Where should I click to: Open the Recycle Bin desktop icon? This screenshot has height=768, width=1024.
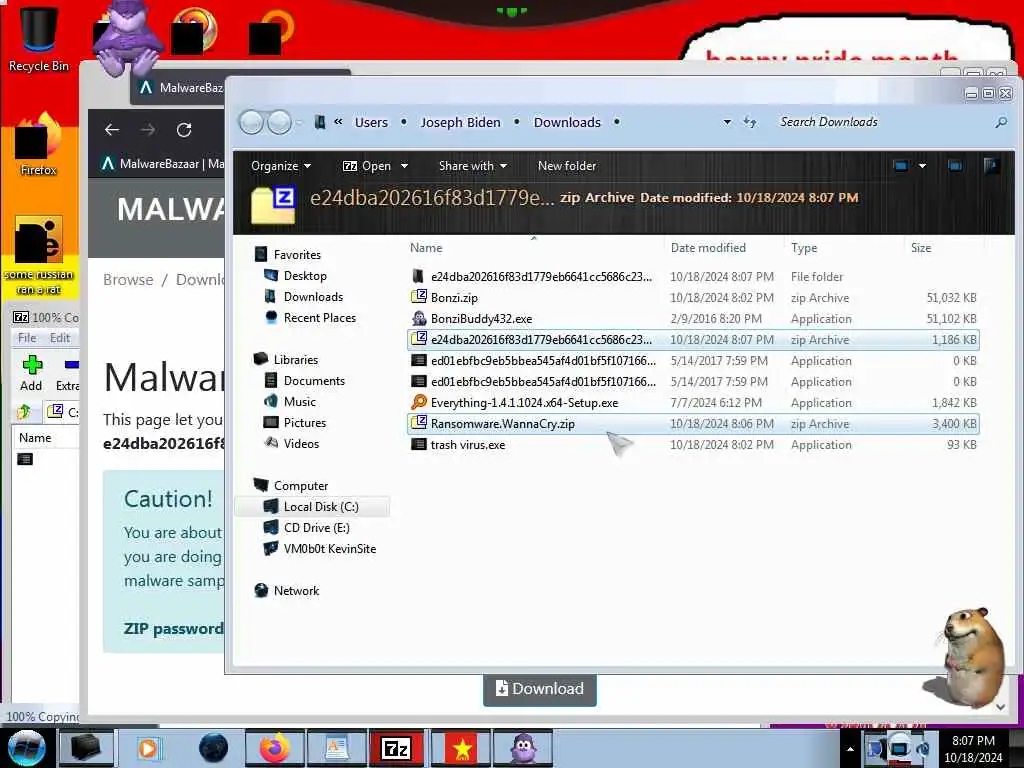tap(38, 38)
